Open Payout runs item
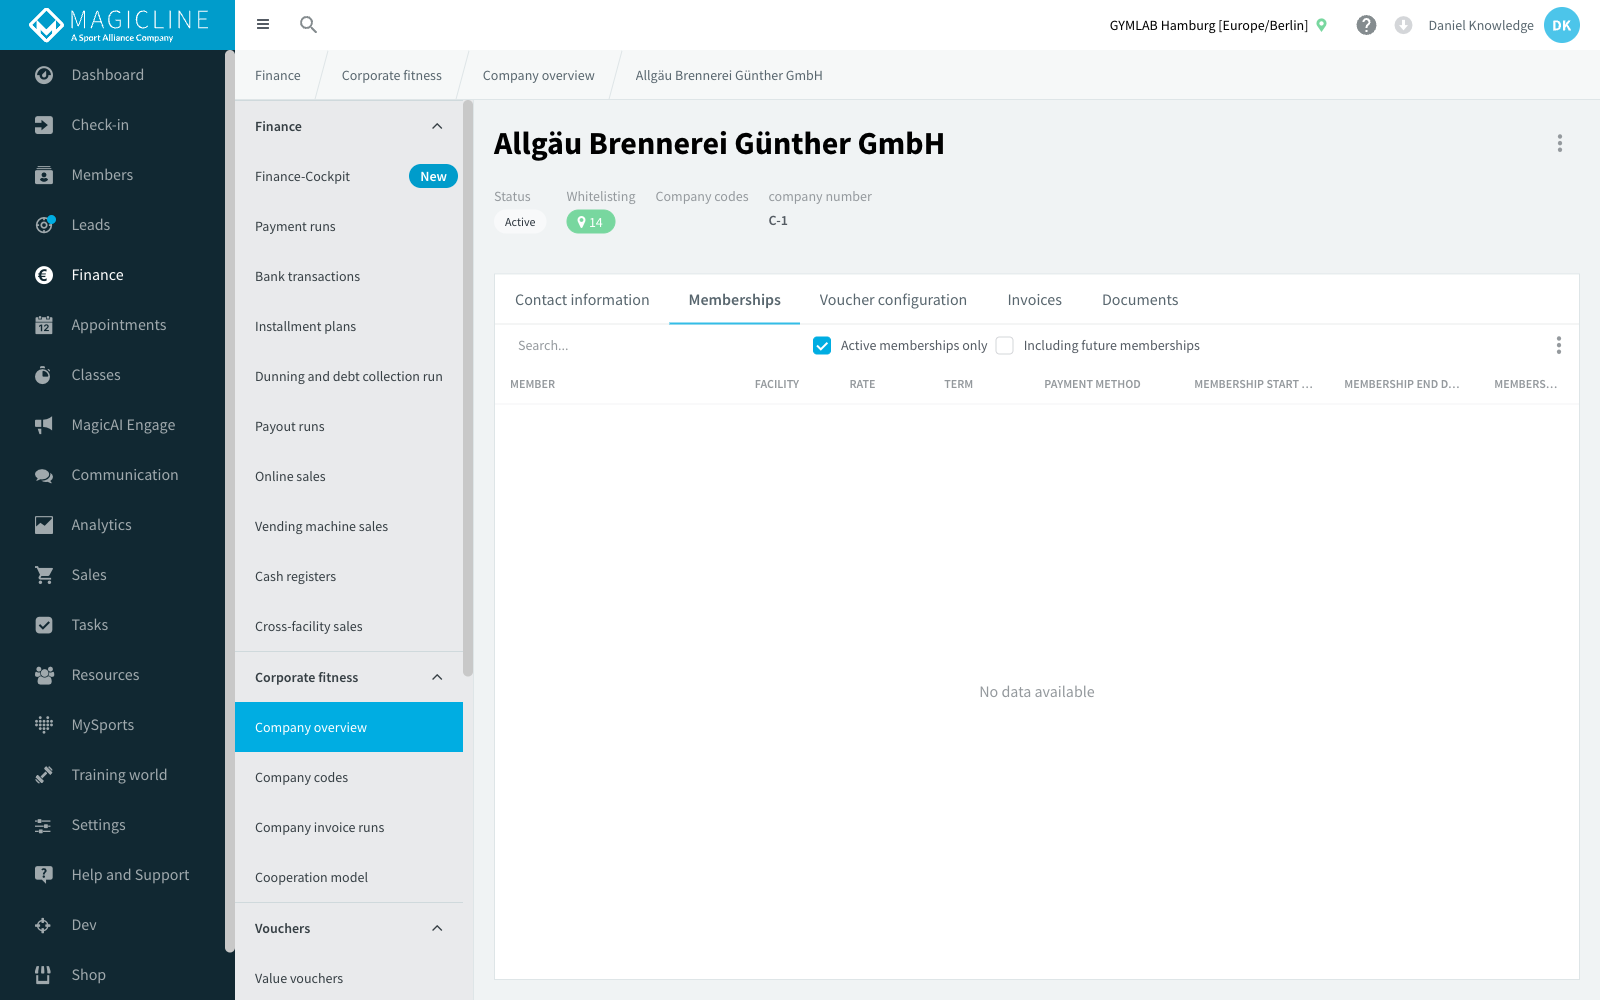The image size is (1600, 1000). (x=349, y=426)
